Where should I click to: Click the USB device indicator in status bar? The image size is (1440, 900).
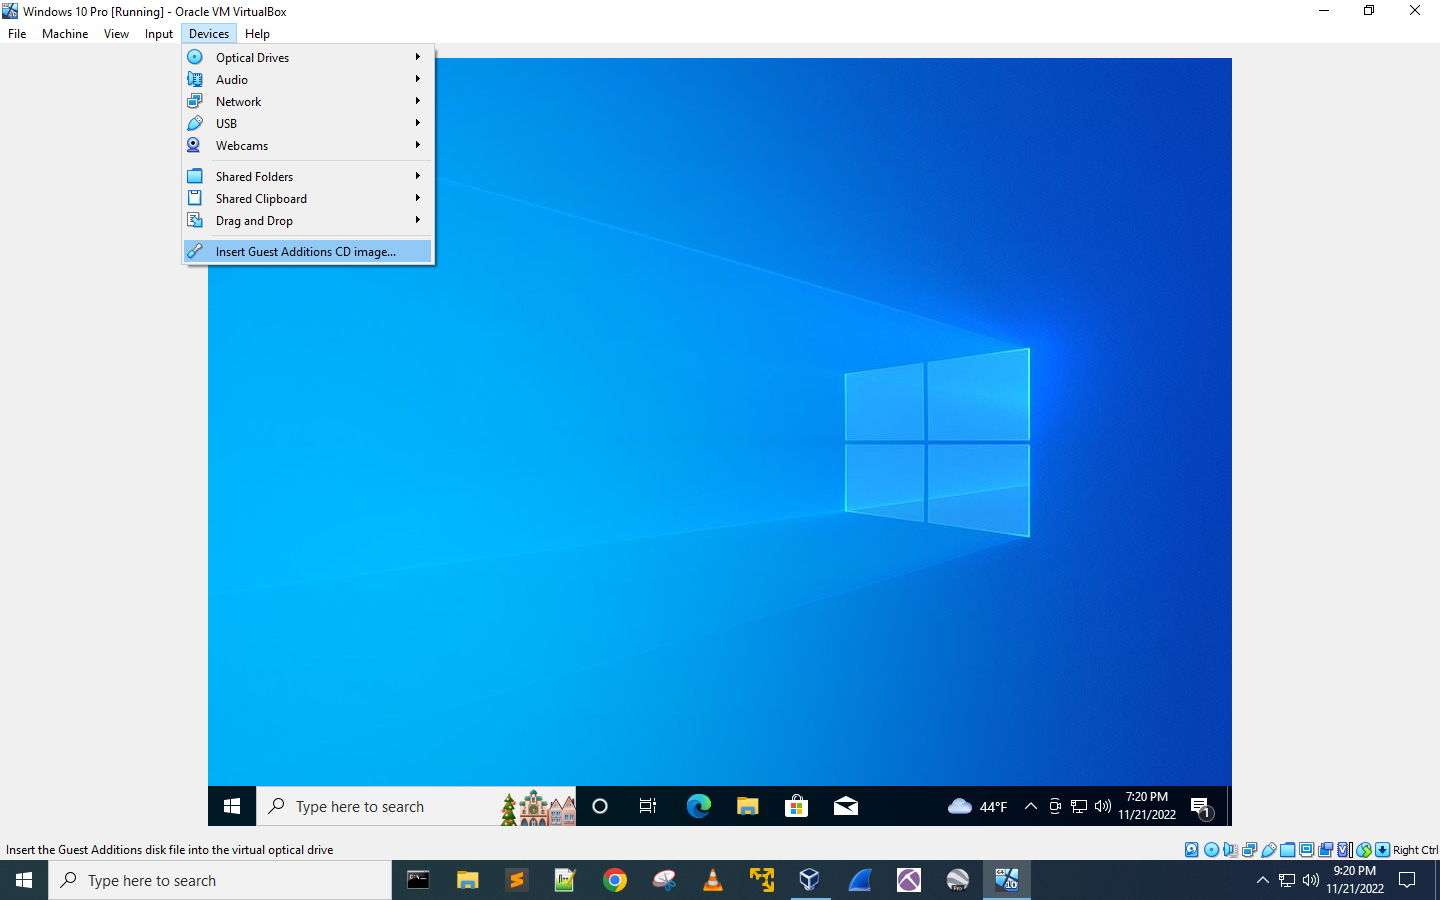(1269, 850)
